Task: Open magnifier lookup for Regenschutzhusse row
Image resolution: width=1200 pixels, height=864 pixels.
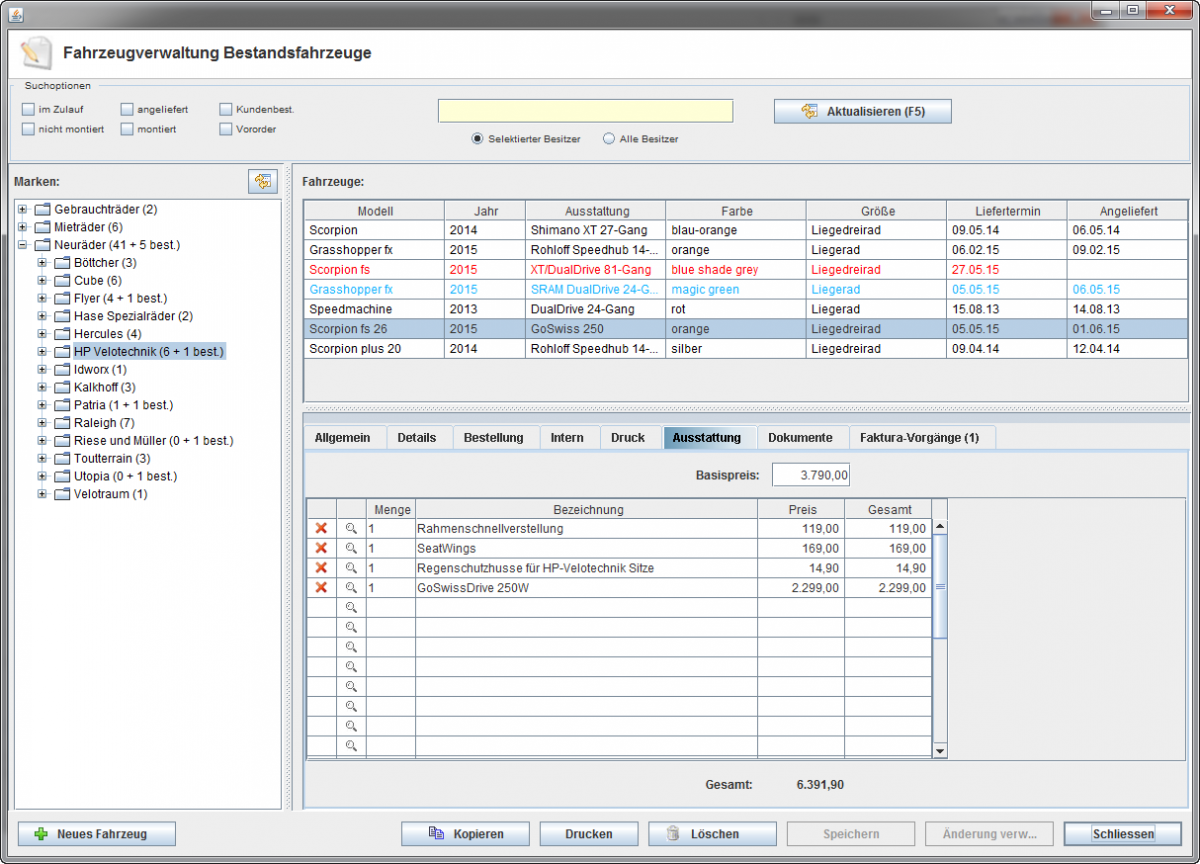Action: pos(351,568)
